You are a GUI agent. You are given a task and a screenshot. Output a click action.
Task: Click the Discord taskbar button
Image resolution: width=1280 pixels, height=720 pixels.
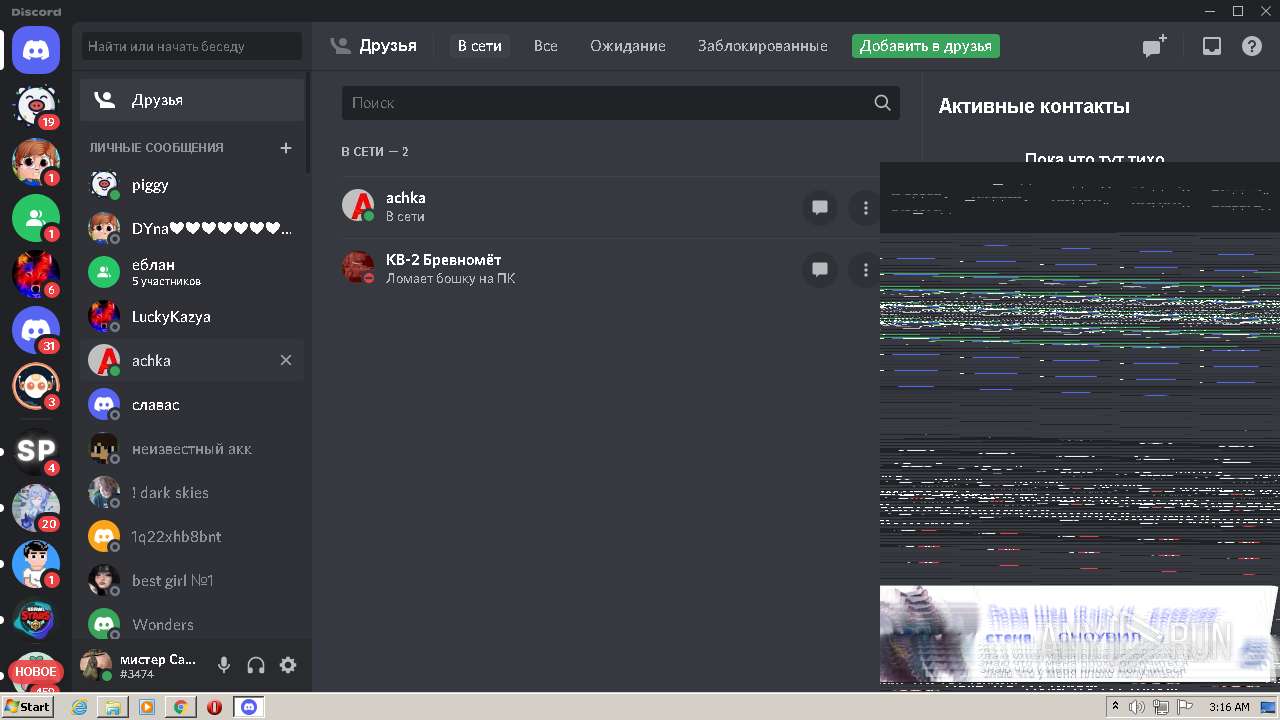(249, 707)
